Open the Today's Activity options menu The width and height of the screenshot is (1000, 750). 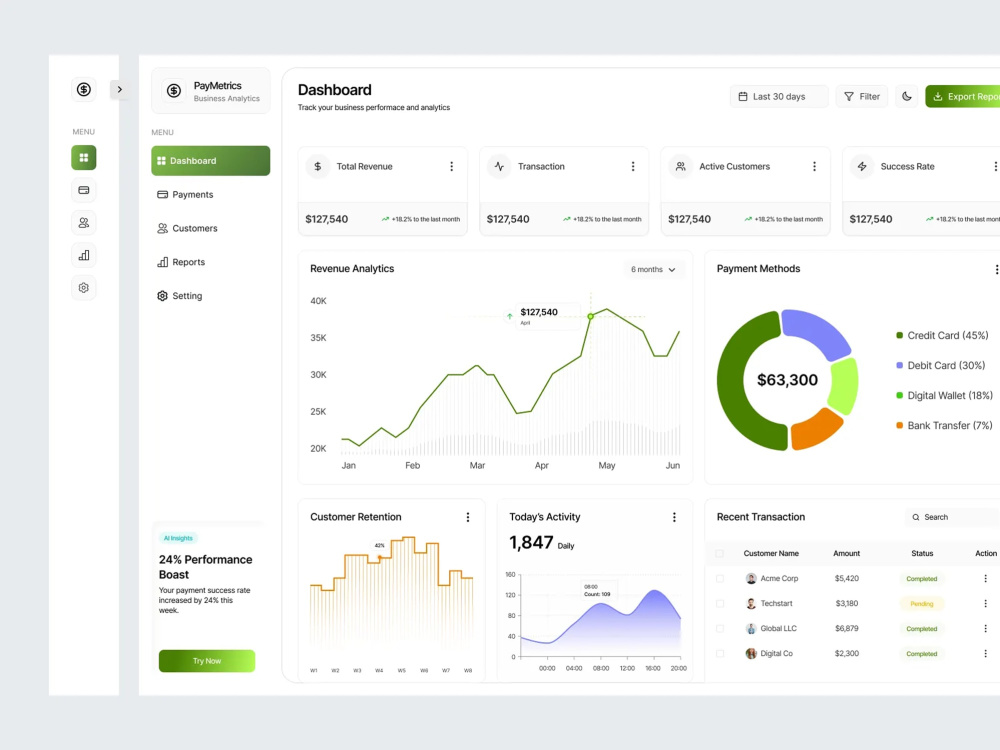674,517
